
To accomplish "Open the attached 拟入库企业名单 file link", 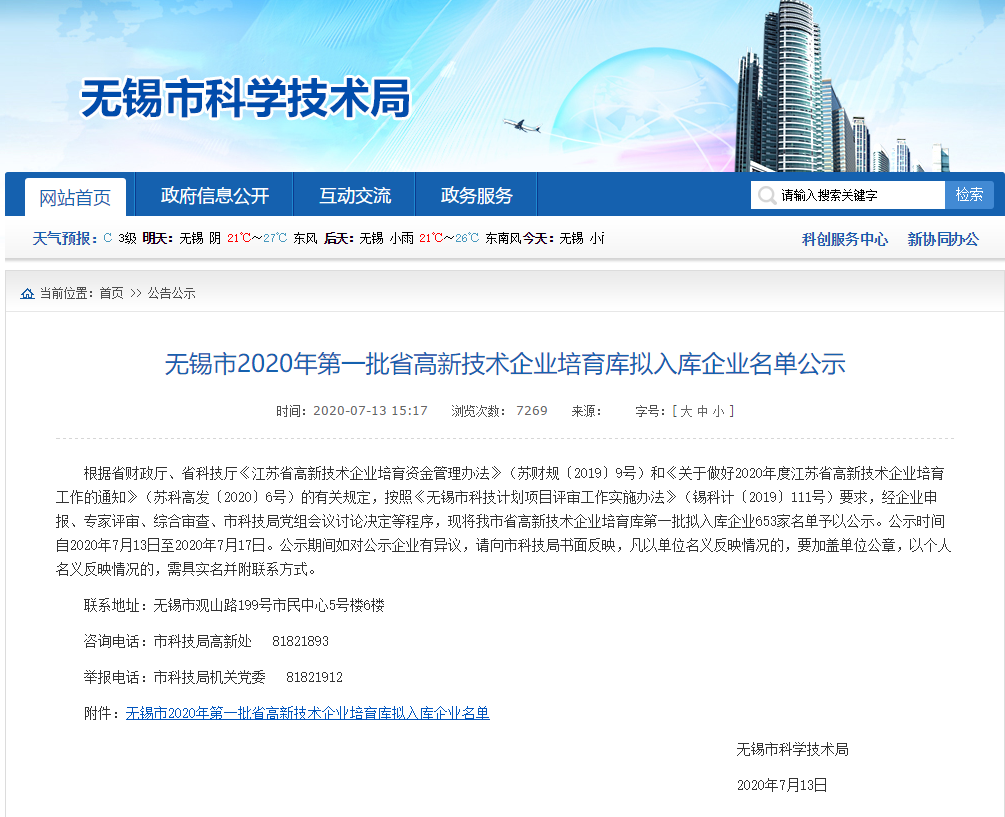I will [x=307, y=713].
